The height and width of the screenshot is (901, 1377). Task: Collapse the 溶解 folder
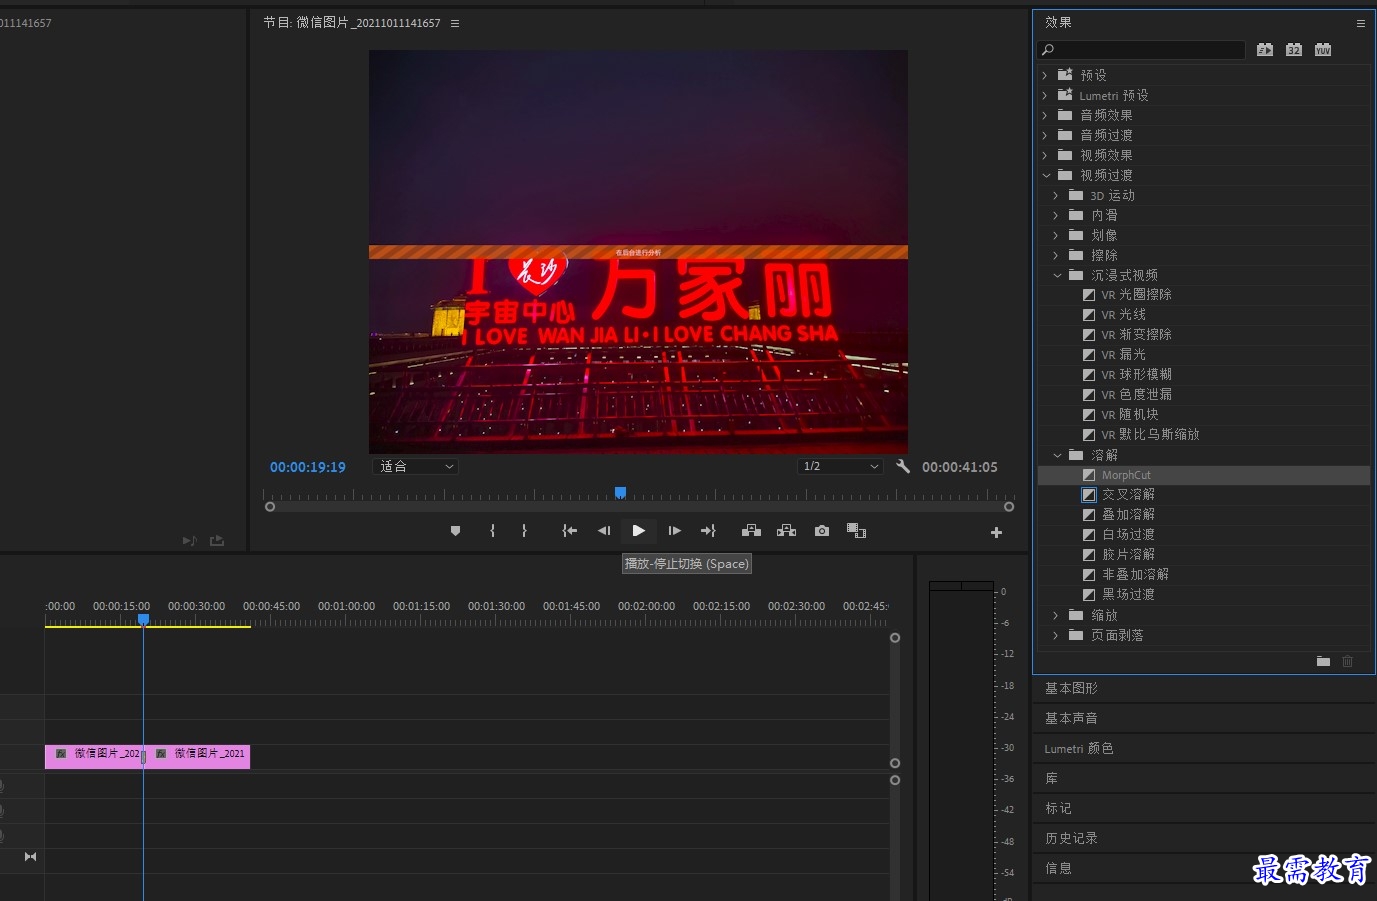pos(1057,455)
